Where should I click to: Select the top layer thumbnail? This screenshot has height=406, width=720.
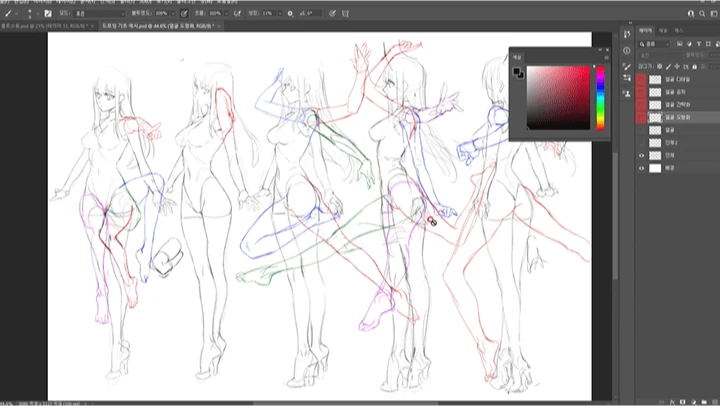pos(655,79)
